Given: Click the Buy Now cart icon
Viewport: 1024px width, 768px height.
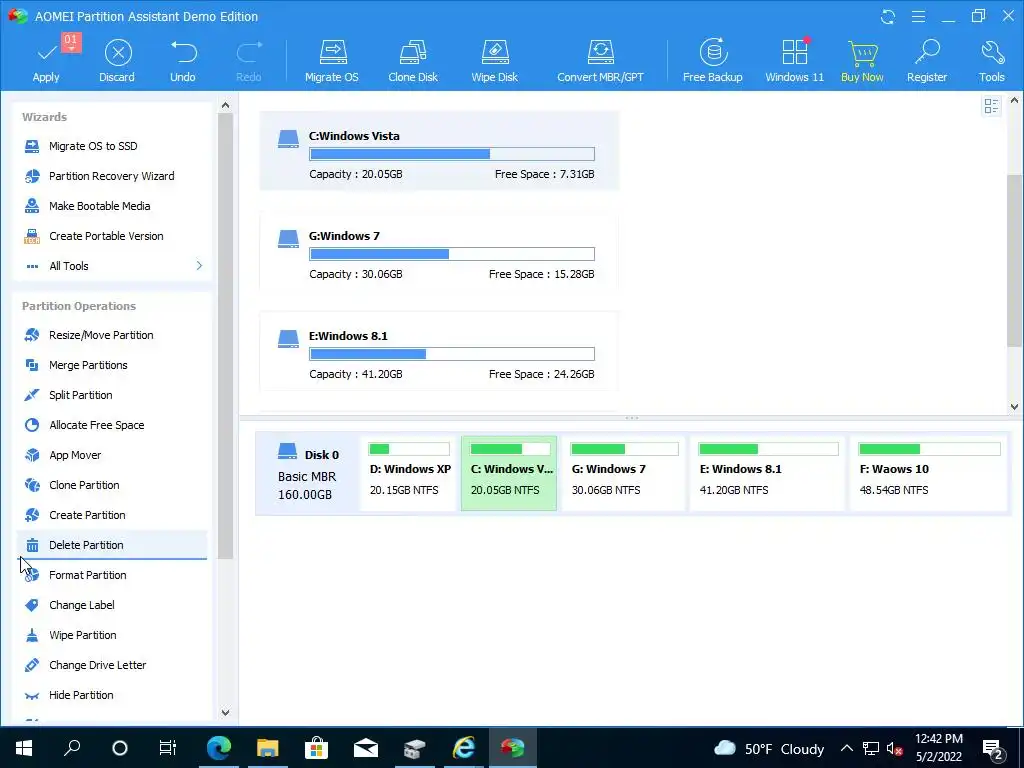Looking at the screenshot, I should coord(862,54).
